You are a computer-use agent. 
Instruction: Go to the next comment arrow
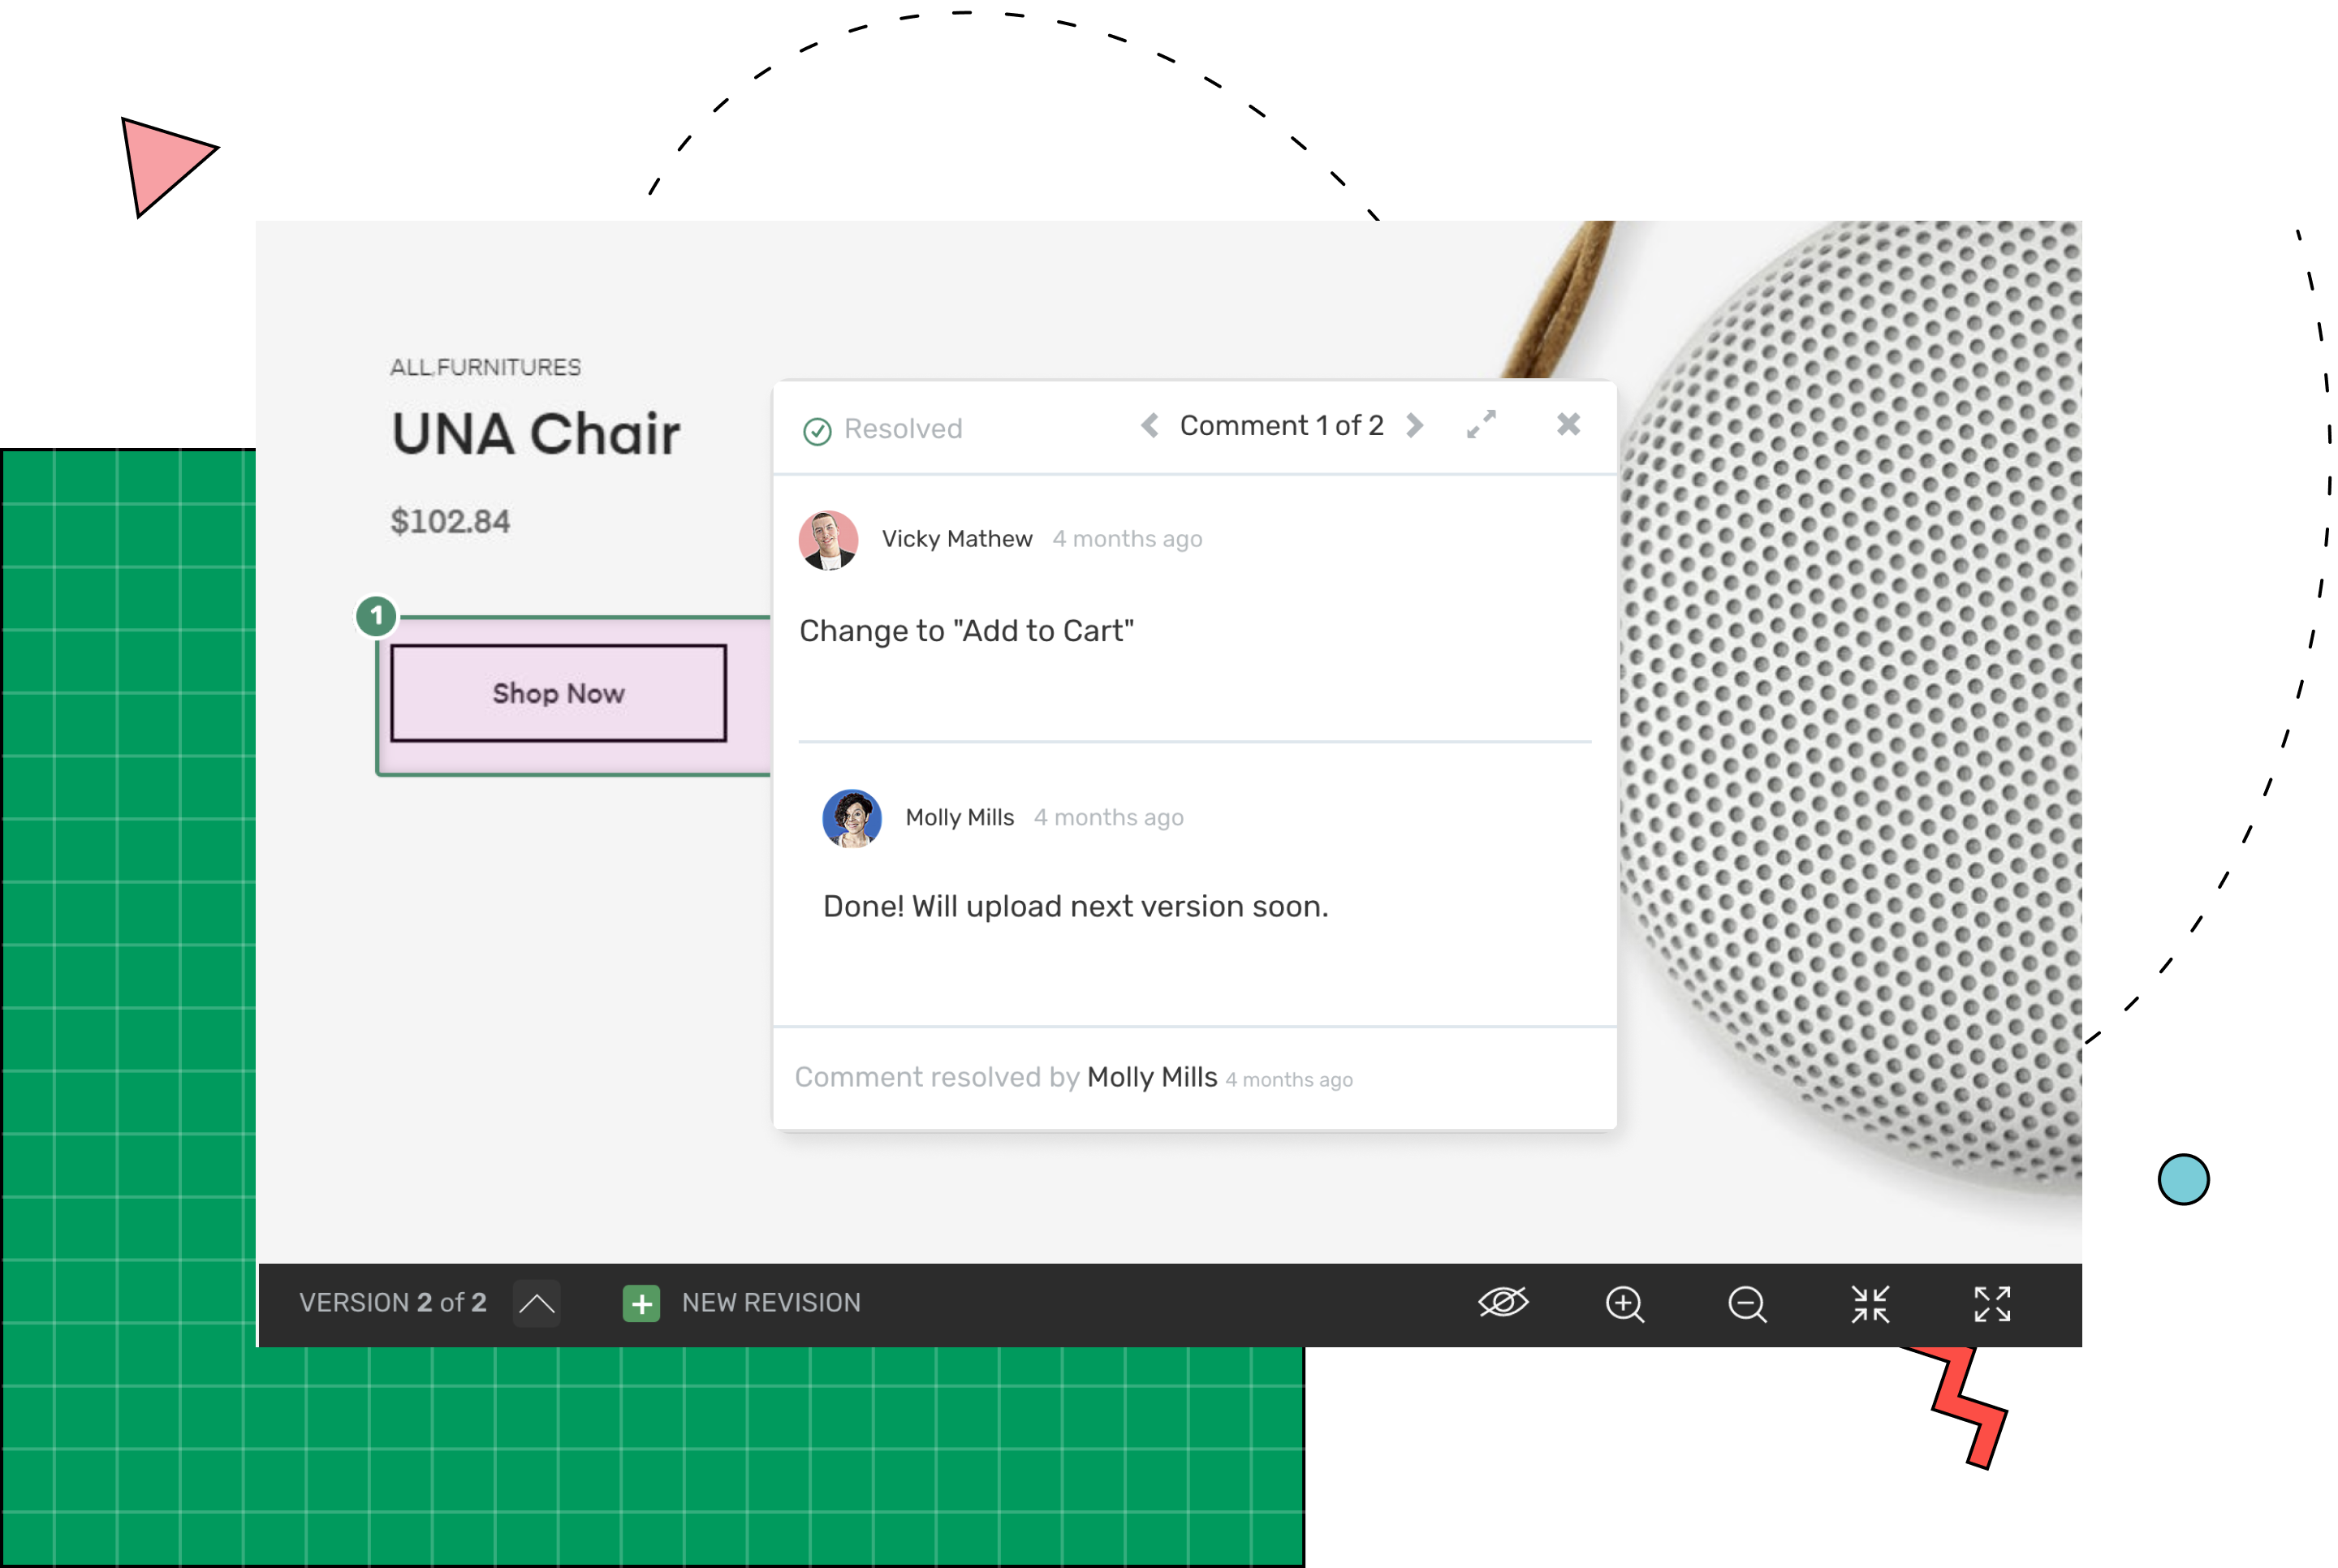point(1414,426)
